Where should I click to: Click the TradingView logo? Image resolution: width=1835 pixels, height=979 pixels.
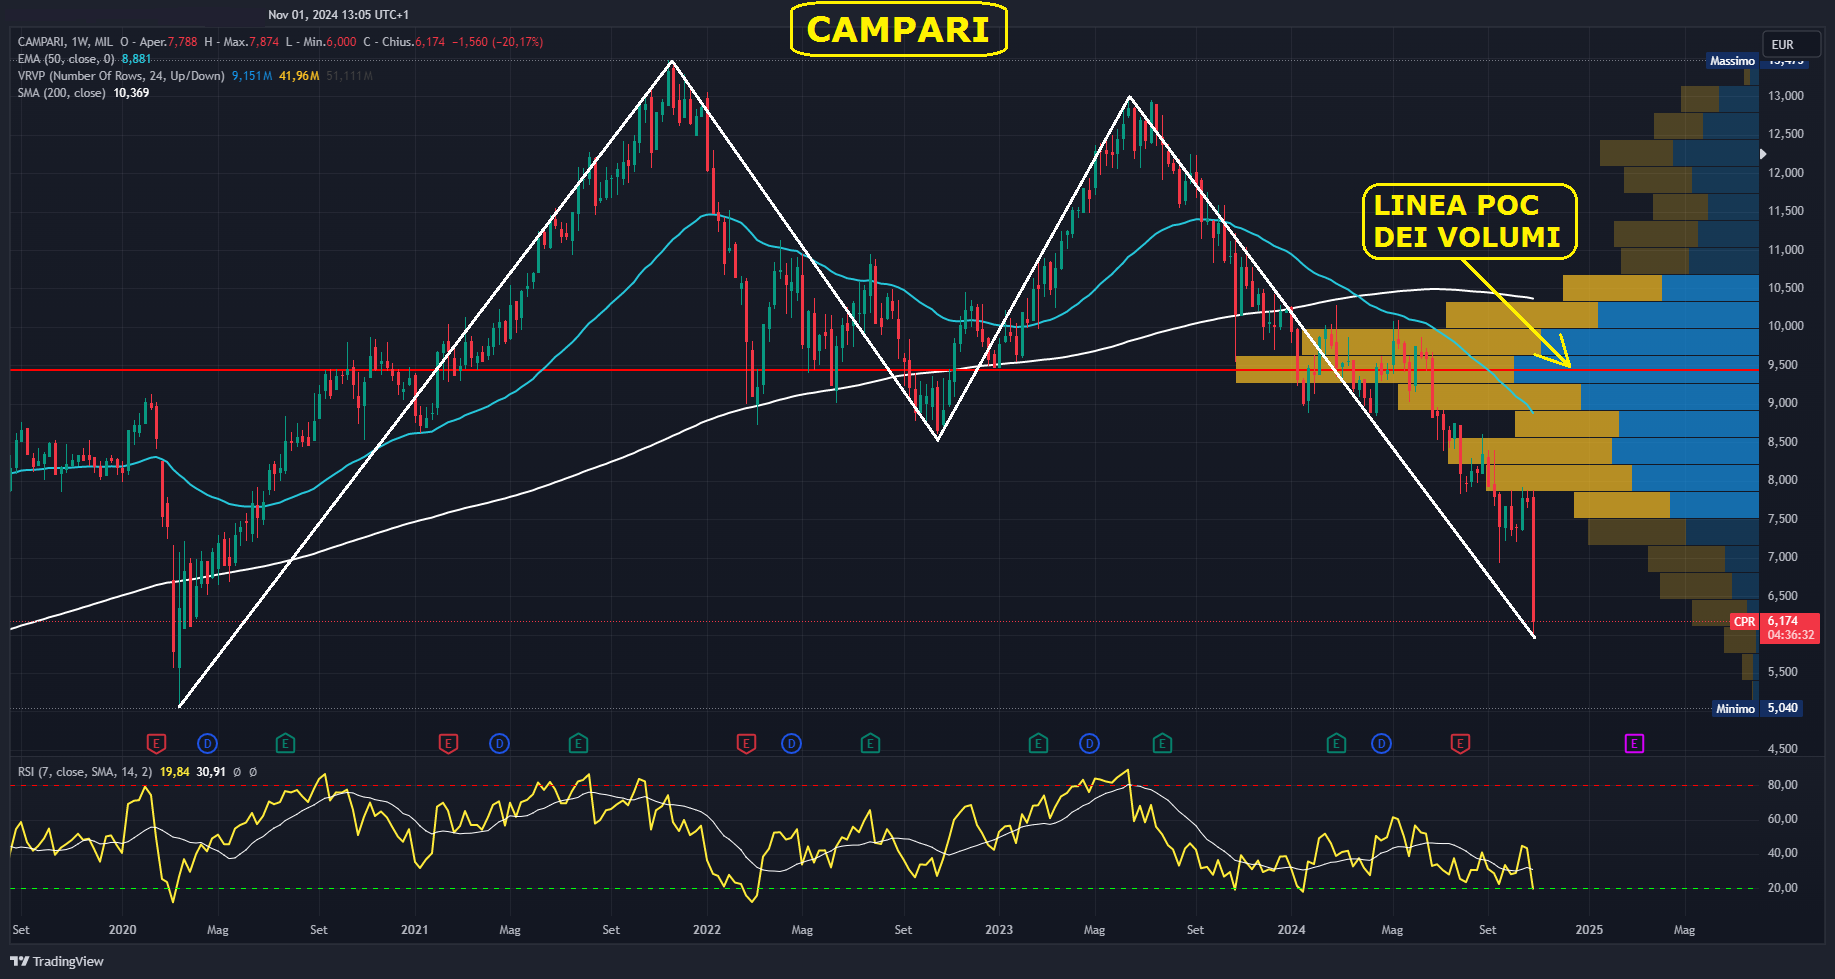tap(57, 961)
